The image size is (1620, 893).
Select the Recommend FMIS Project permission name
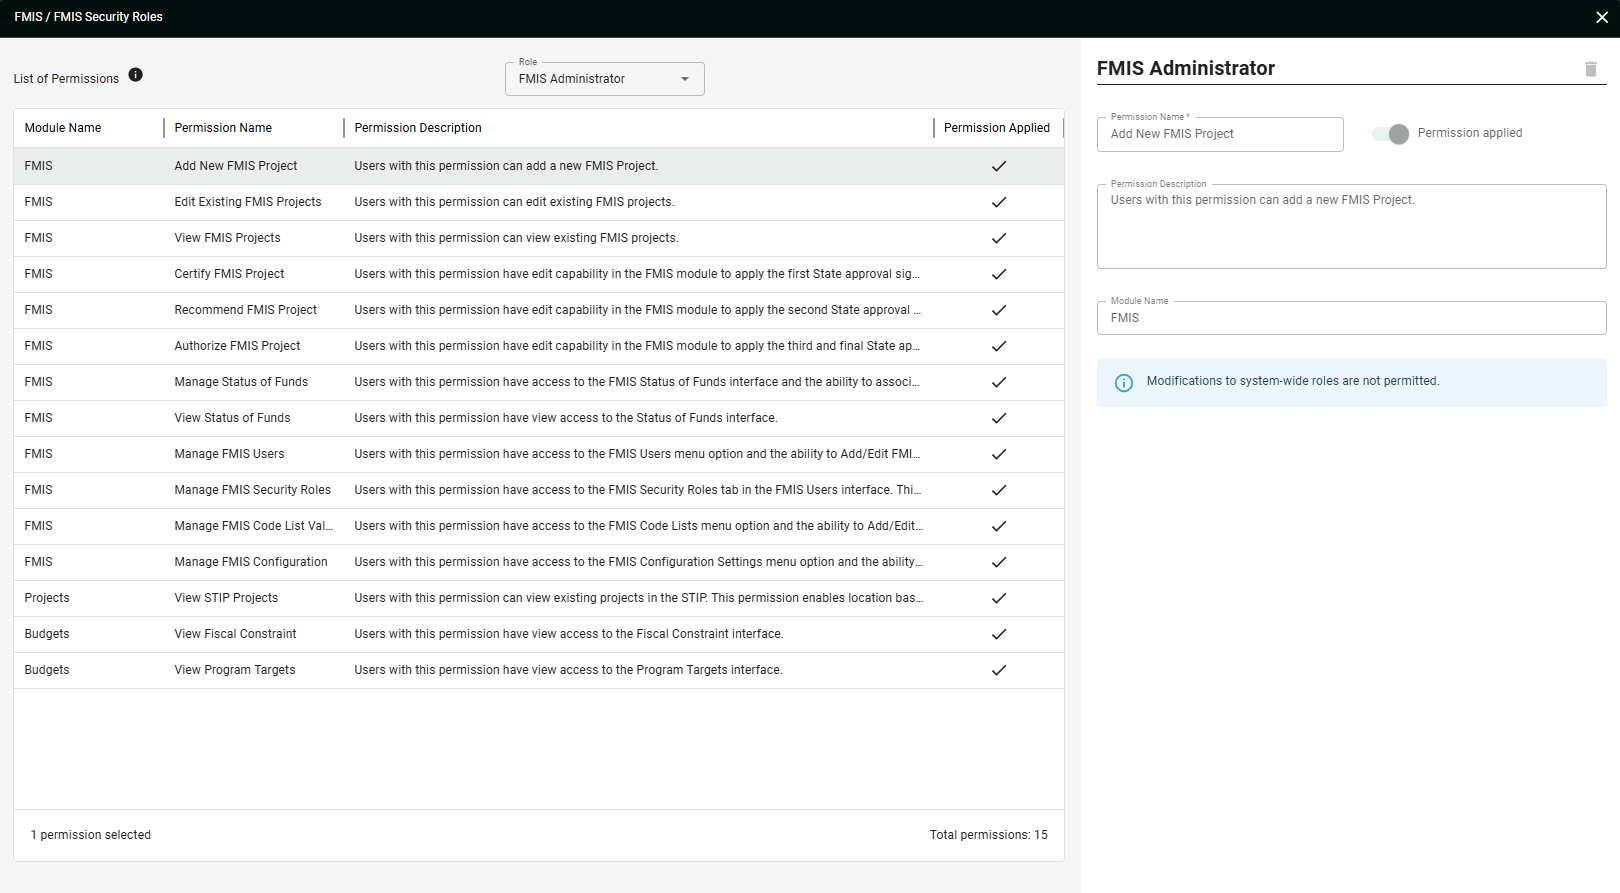[x=246, y=310]
